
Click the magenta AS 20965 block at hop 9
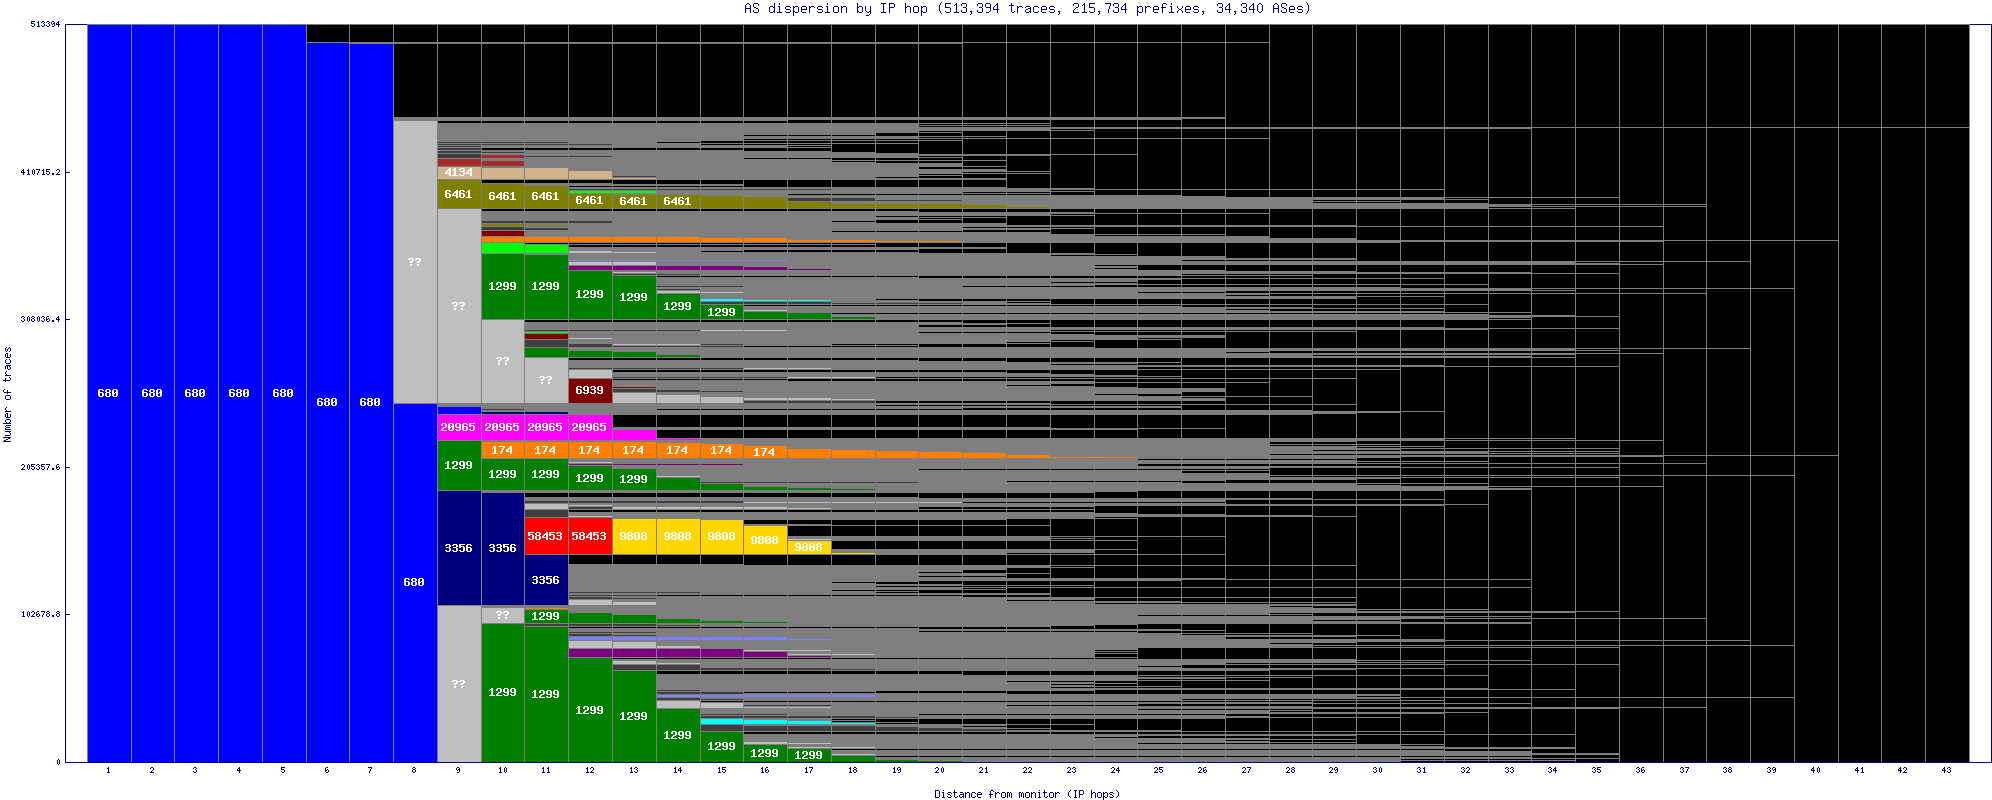coord(459,427)
